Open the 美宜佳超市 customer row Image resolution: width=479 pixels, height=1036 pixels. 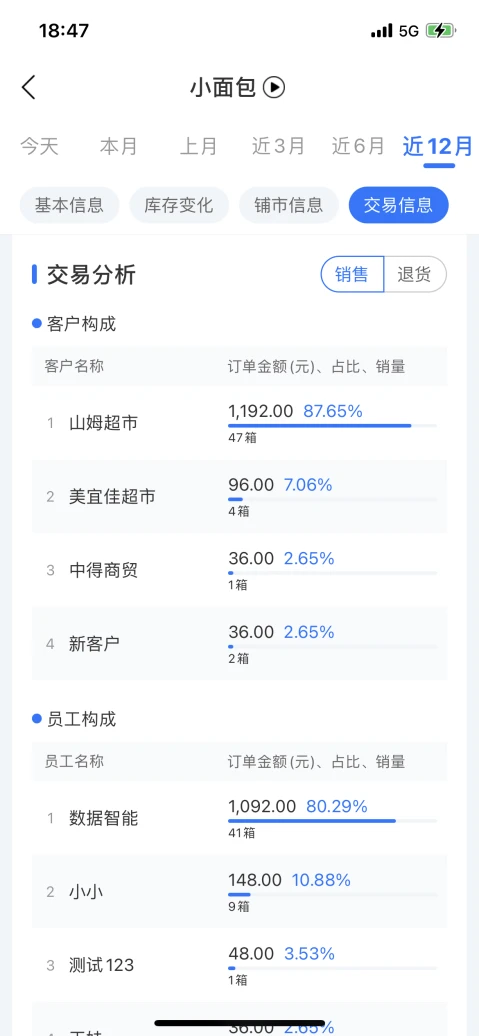tap(239, 496)
